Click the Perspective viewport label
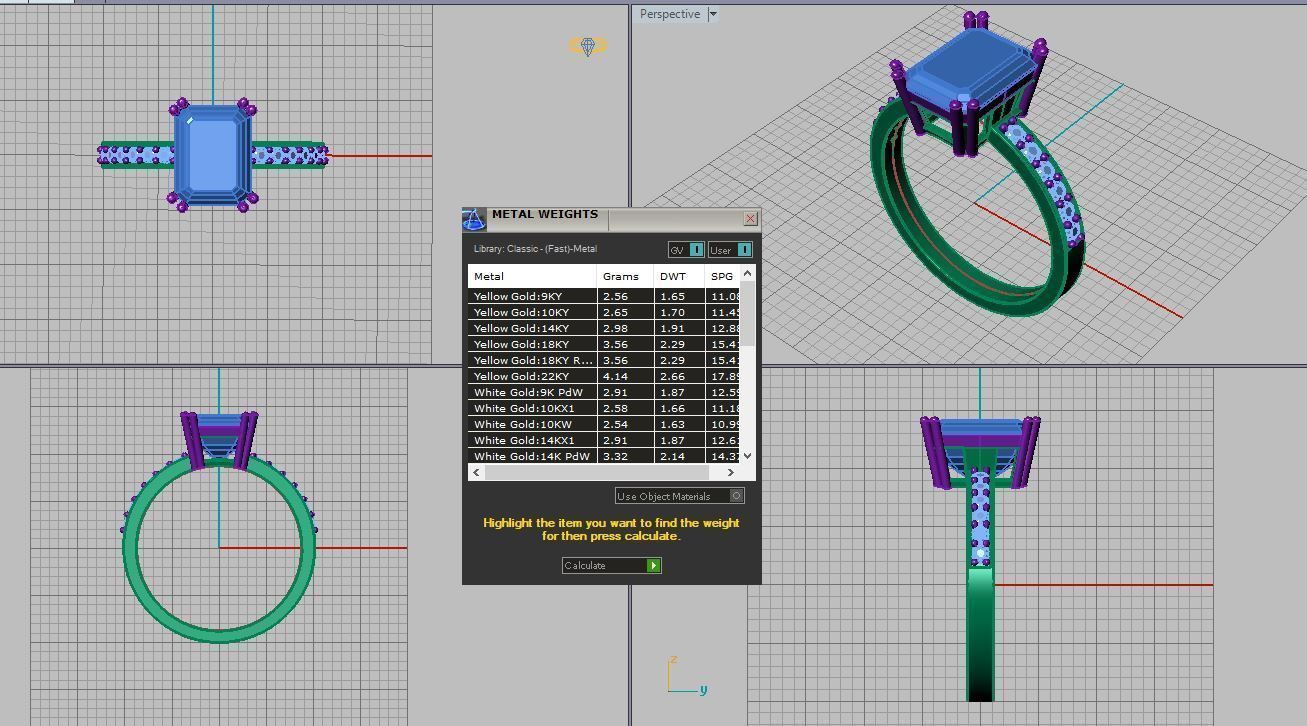The image size is (1307, 726). [x=670, y=14]
